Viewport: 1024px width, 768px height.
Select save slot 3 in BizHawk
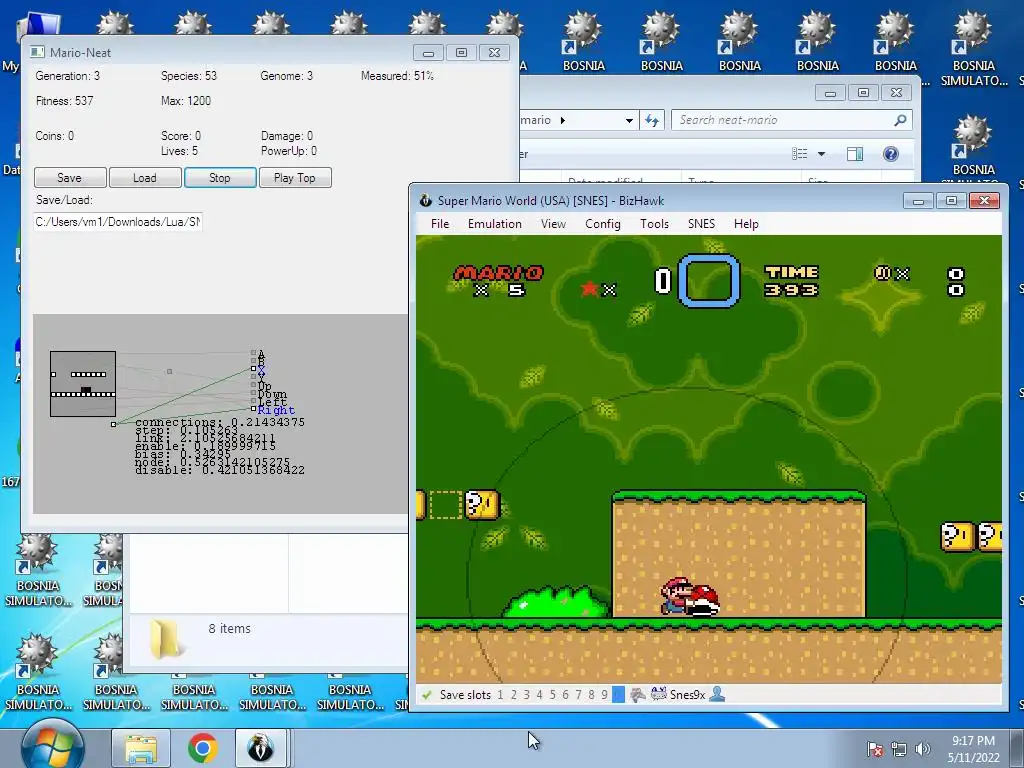click(x=526, y=695)
